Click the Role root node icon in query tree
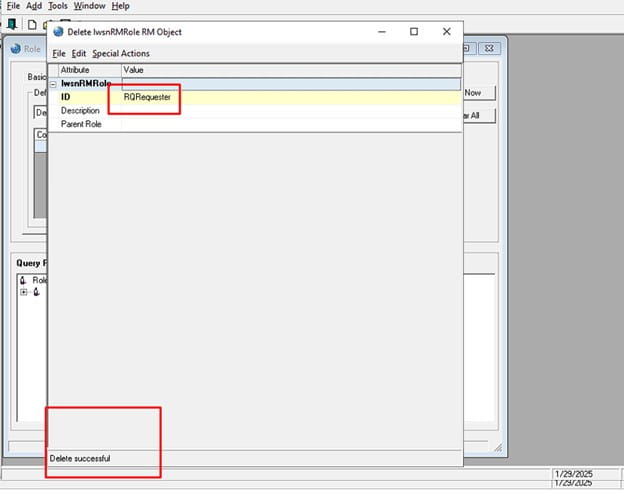624x501 pixels. coord(23,280)
